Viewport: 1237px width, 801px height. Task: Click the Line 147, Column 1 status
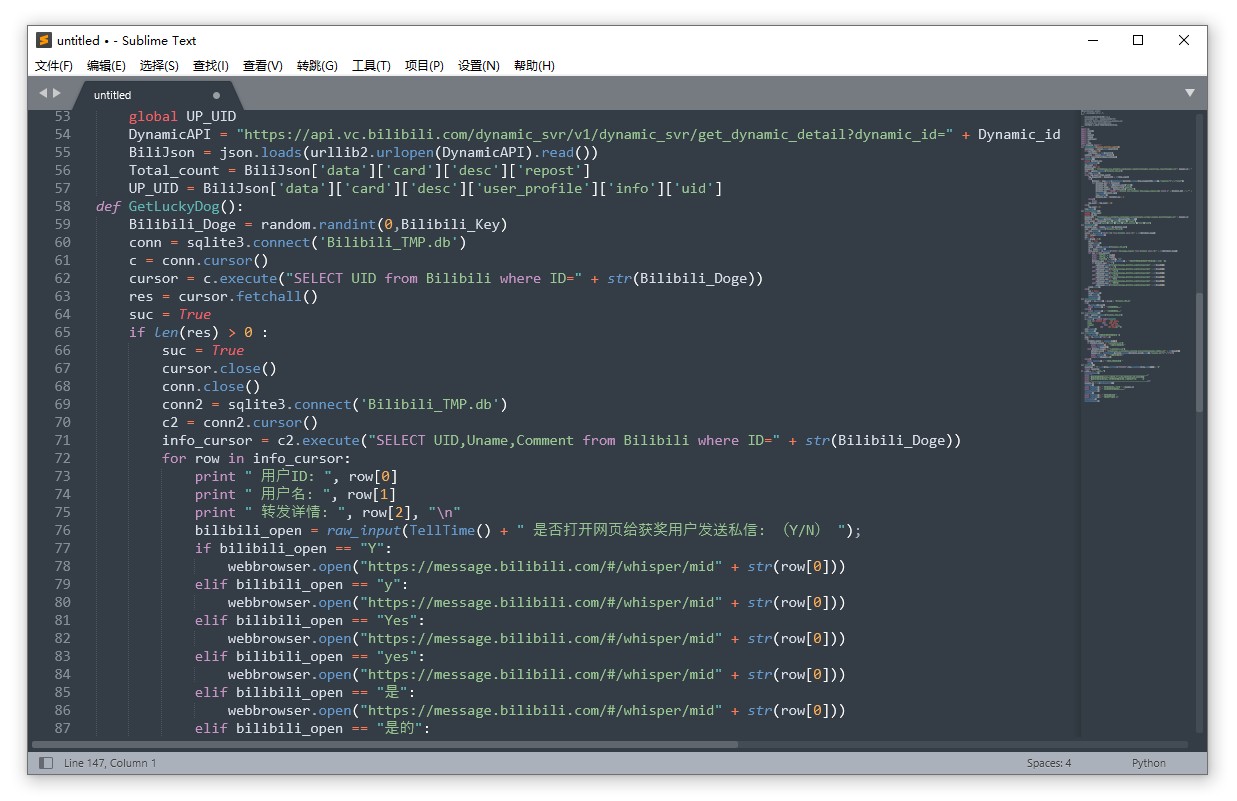110,763
